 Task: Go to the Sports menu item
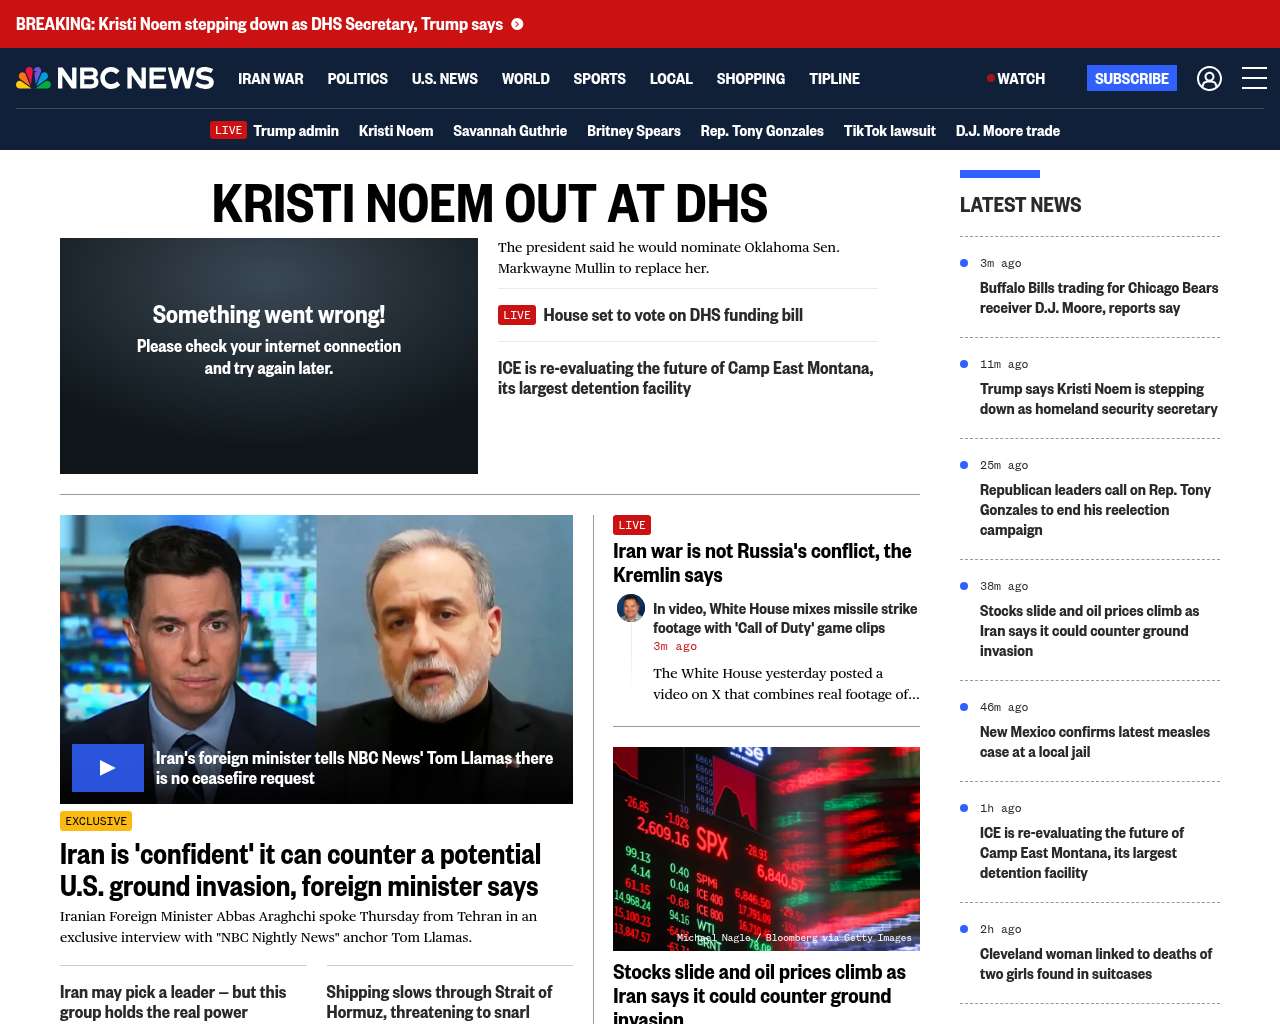599,78
